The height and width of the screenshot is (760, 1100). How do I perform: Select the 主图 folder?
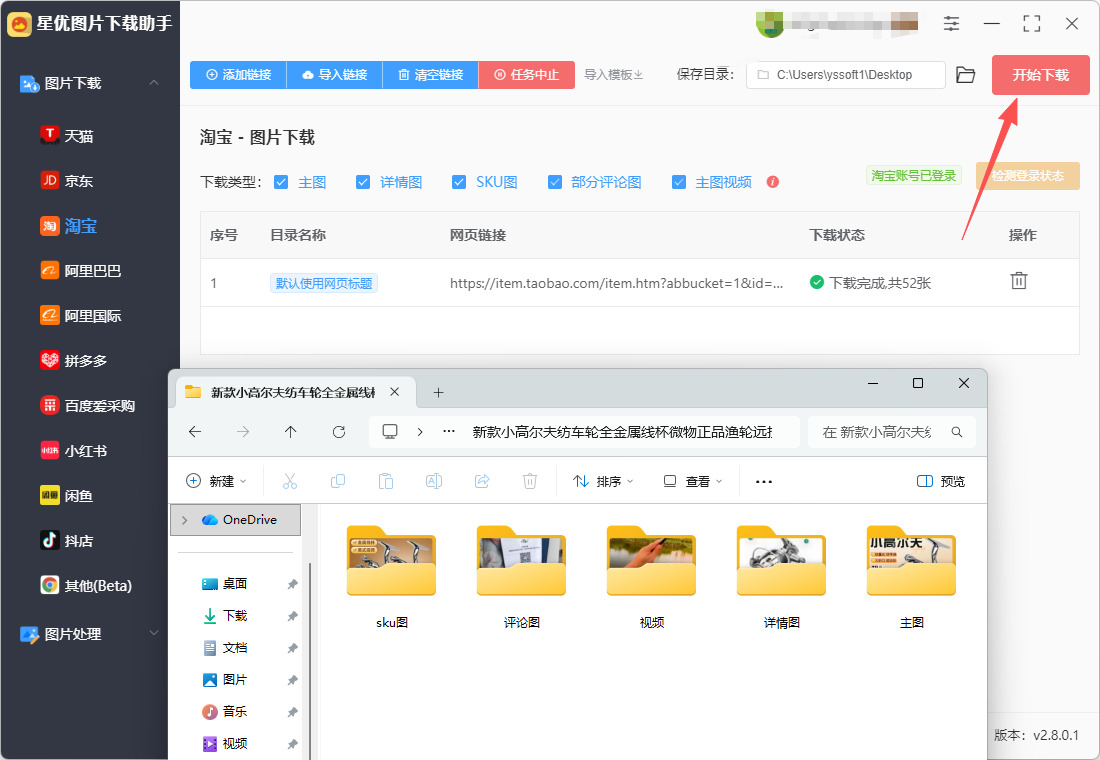click(911, 577)
